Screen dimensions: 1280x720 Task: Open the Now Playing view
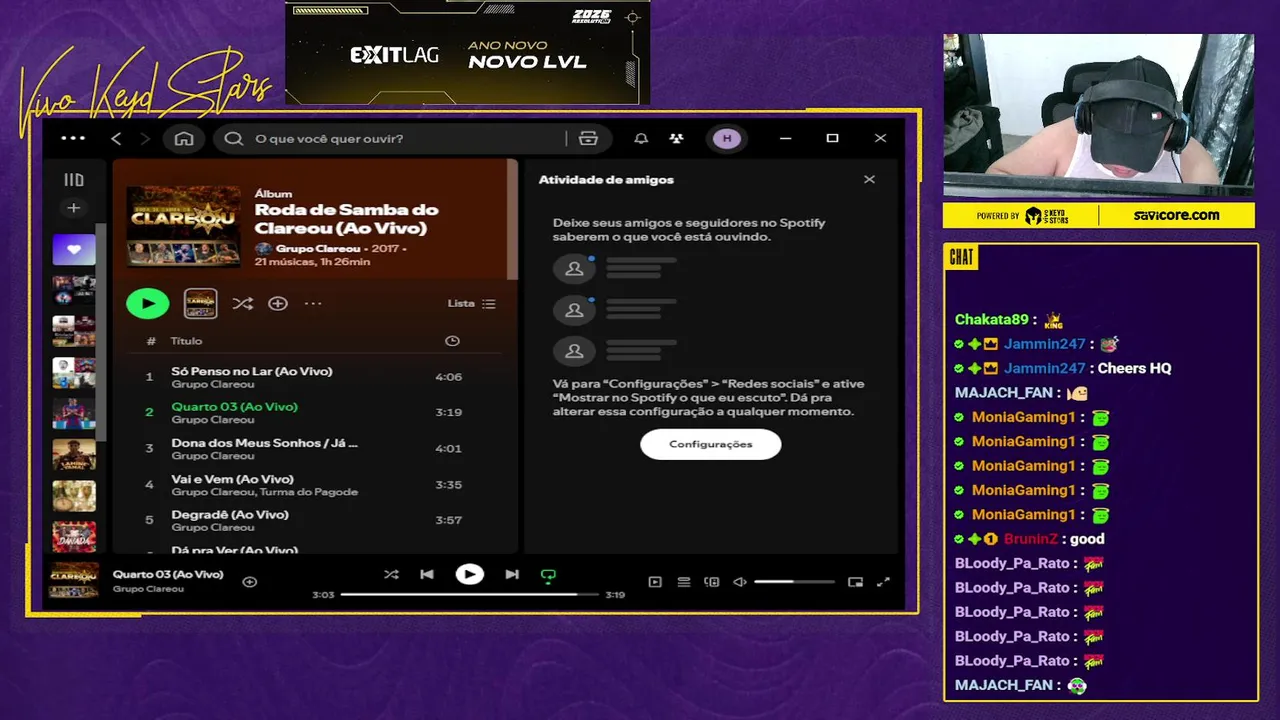point(655,581)
